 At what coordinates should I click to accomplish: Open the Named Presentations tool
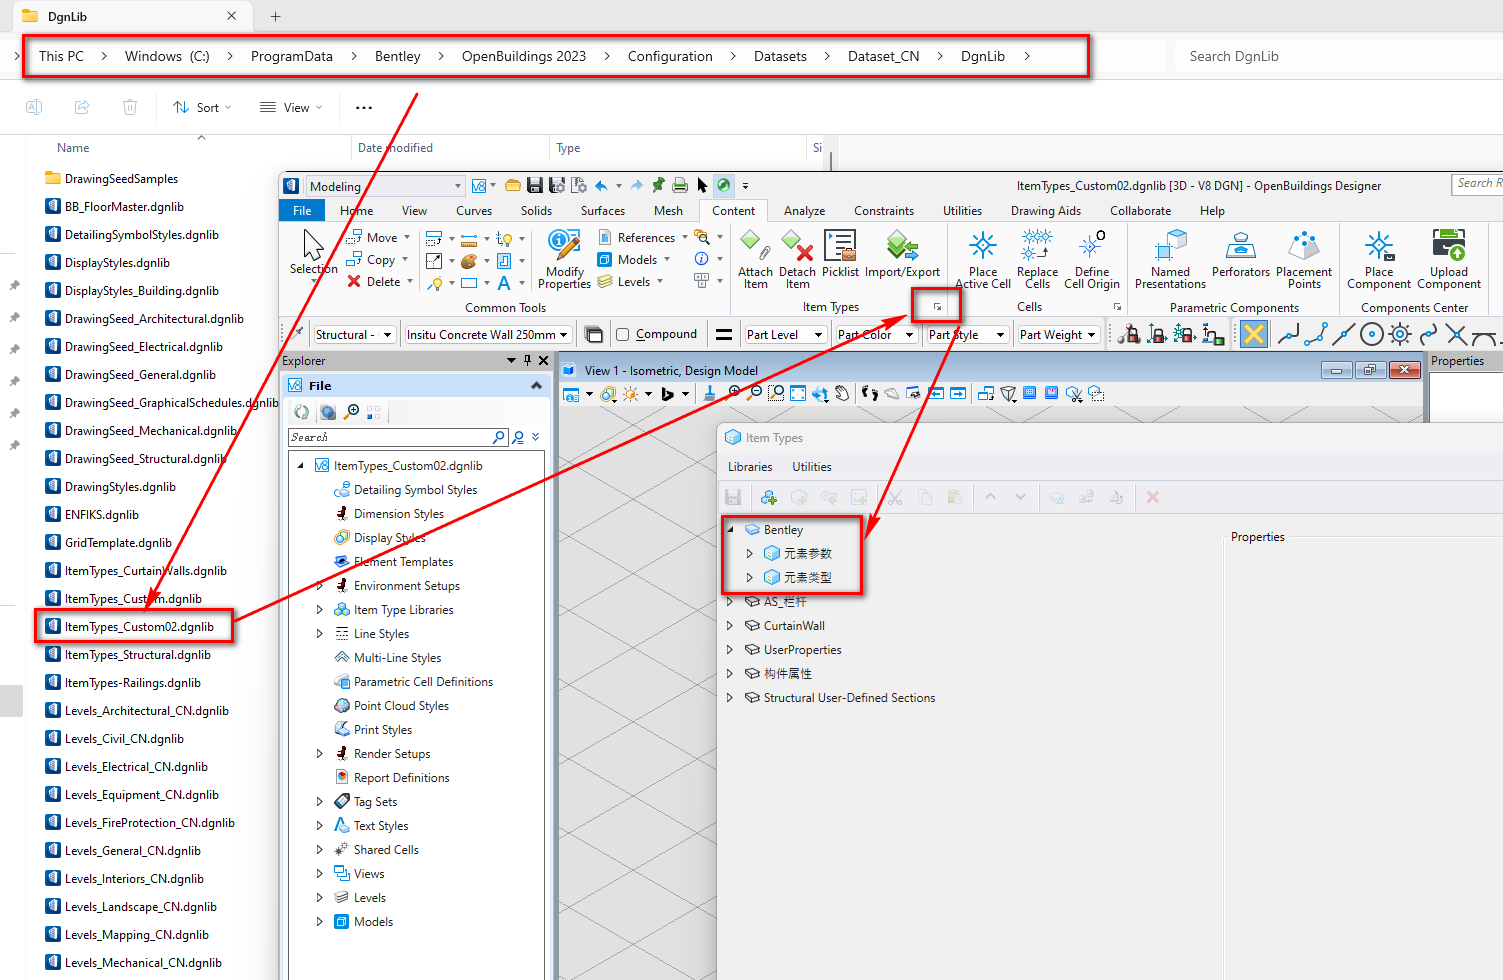[1170, 246]
